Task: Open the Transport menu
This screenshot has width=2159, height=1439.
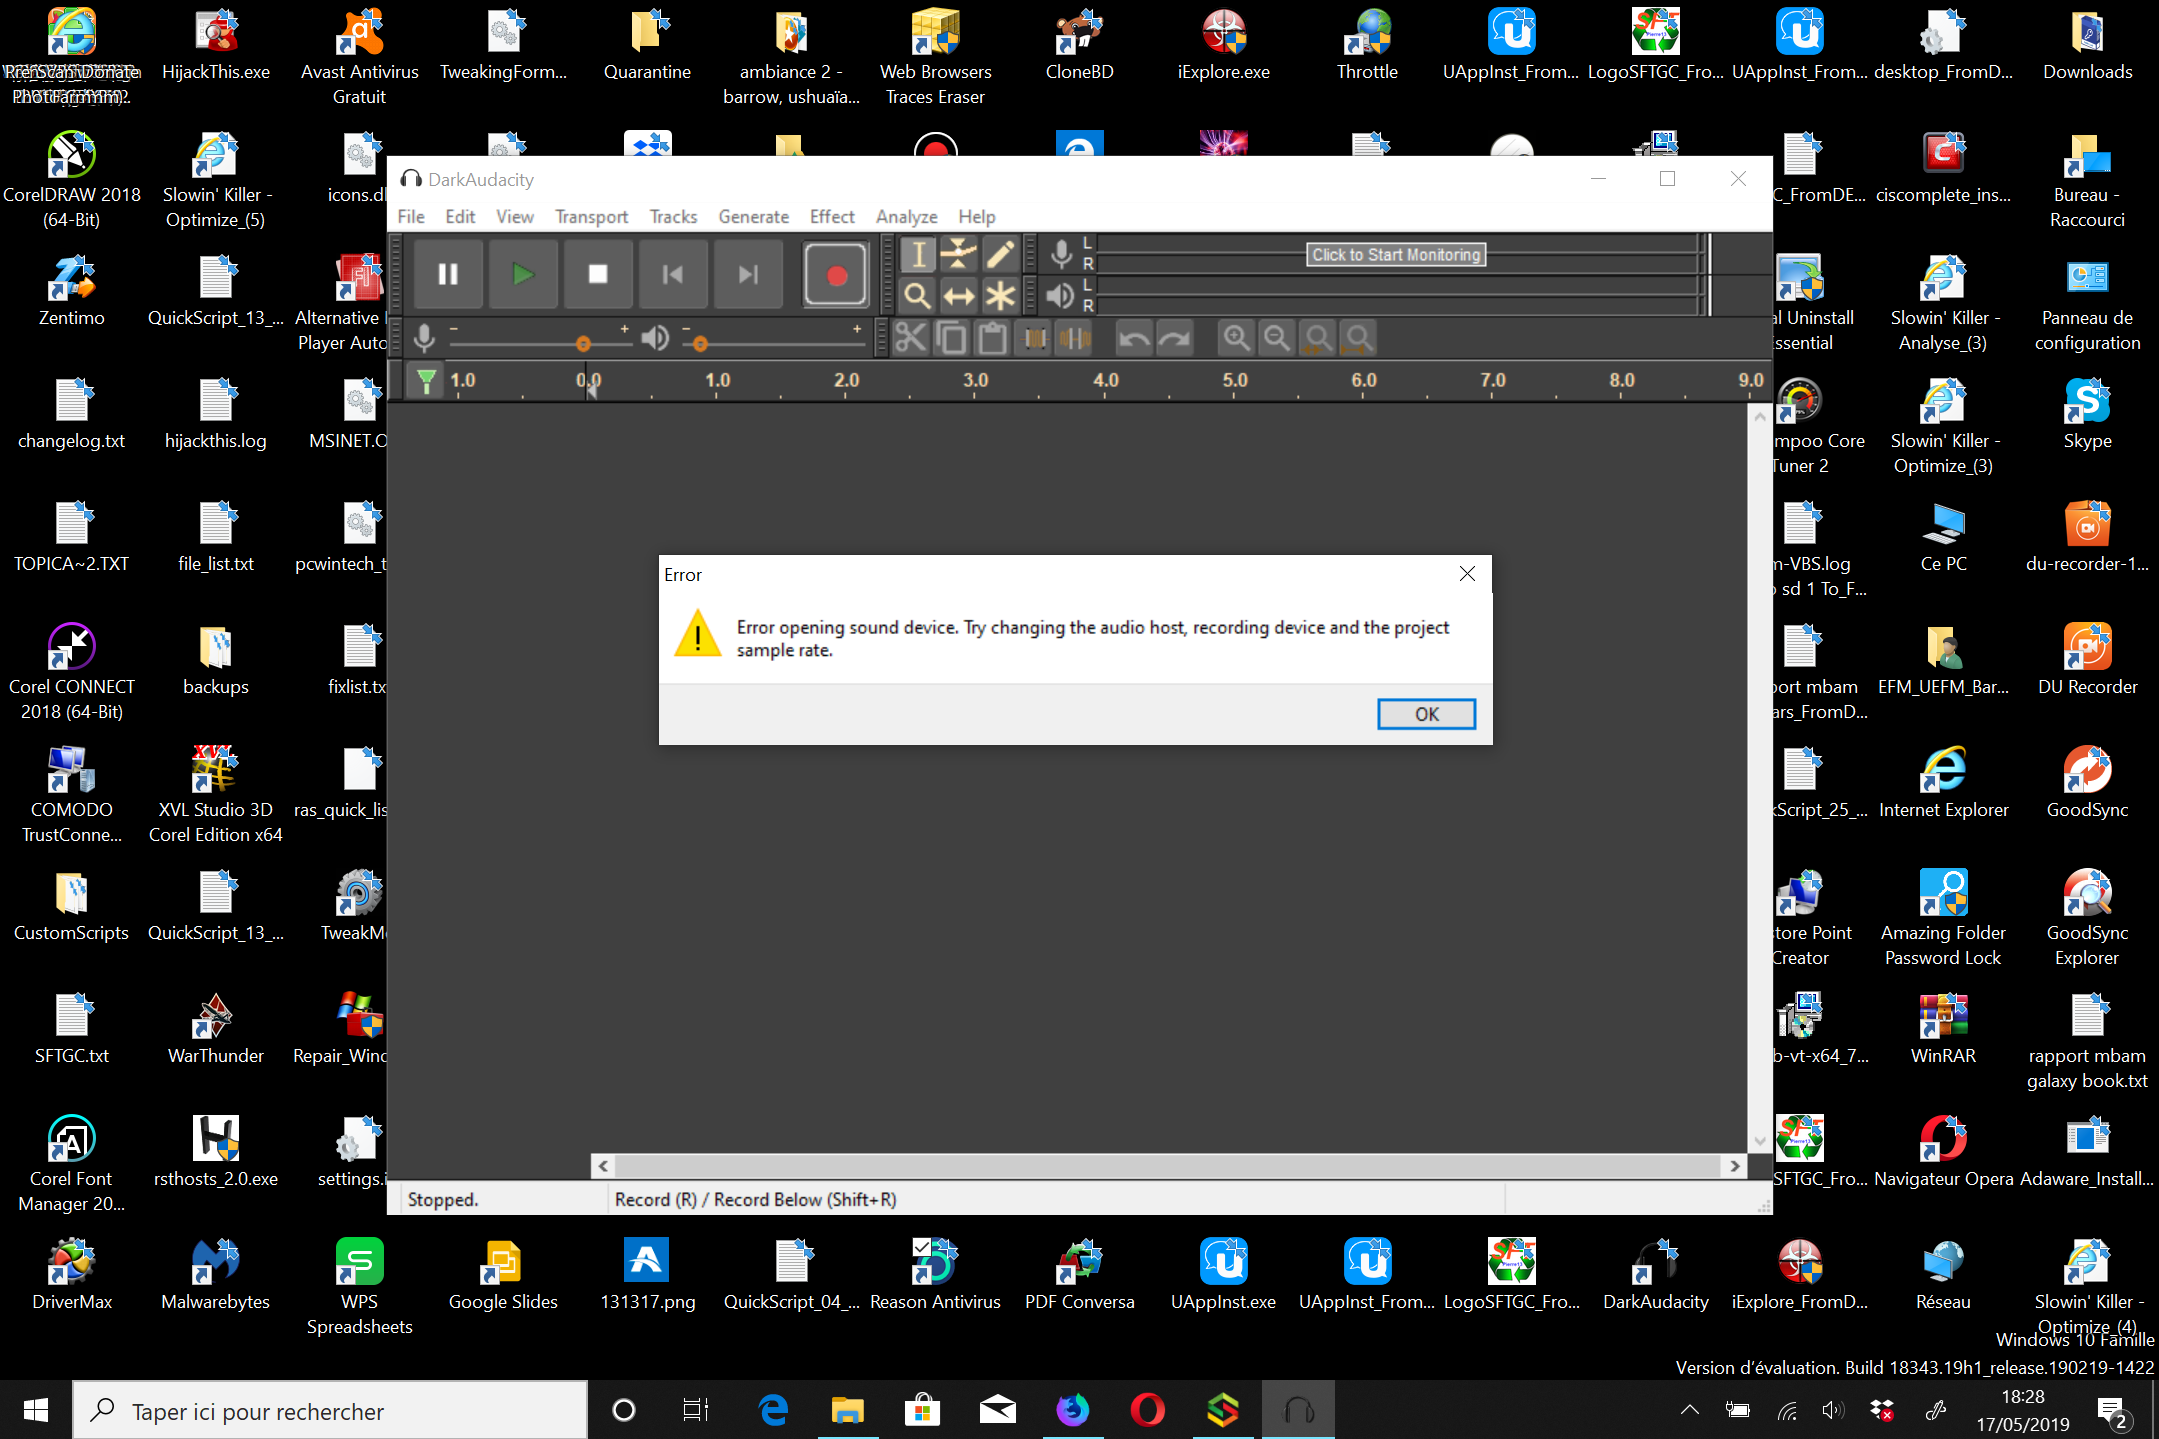Action: click(x=591, y=217)
